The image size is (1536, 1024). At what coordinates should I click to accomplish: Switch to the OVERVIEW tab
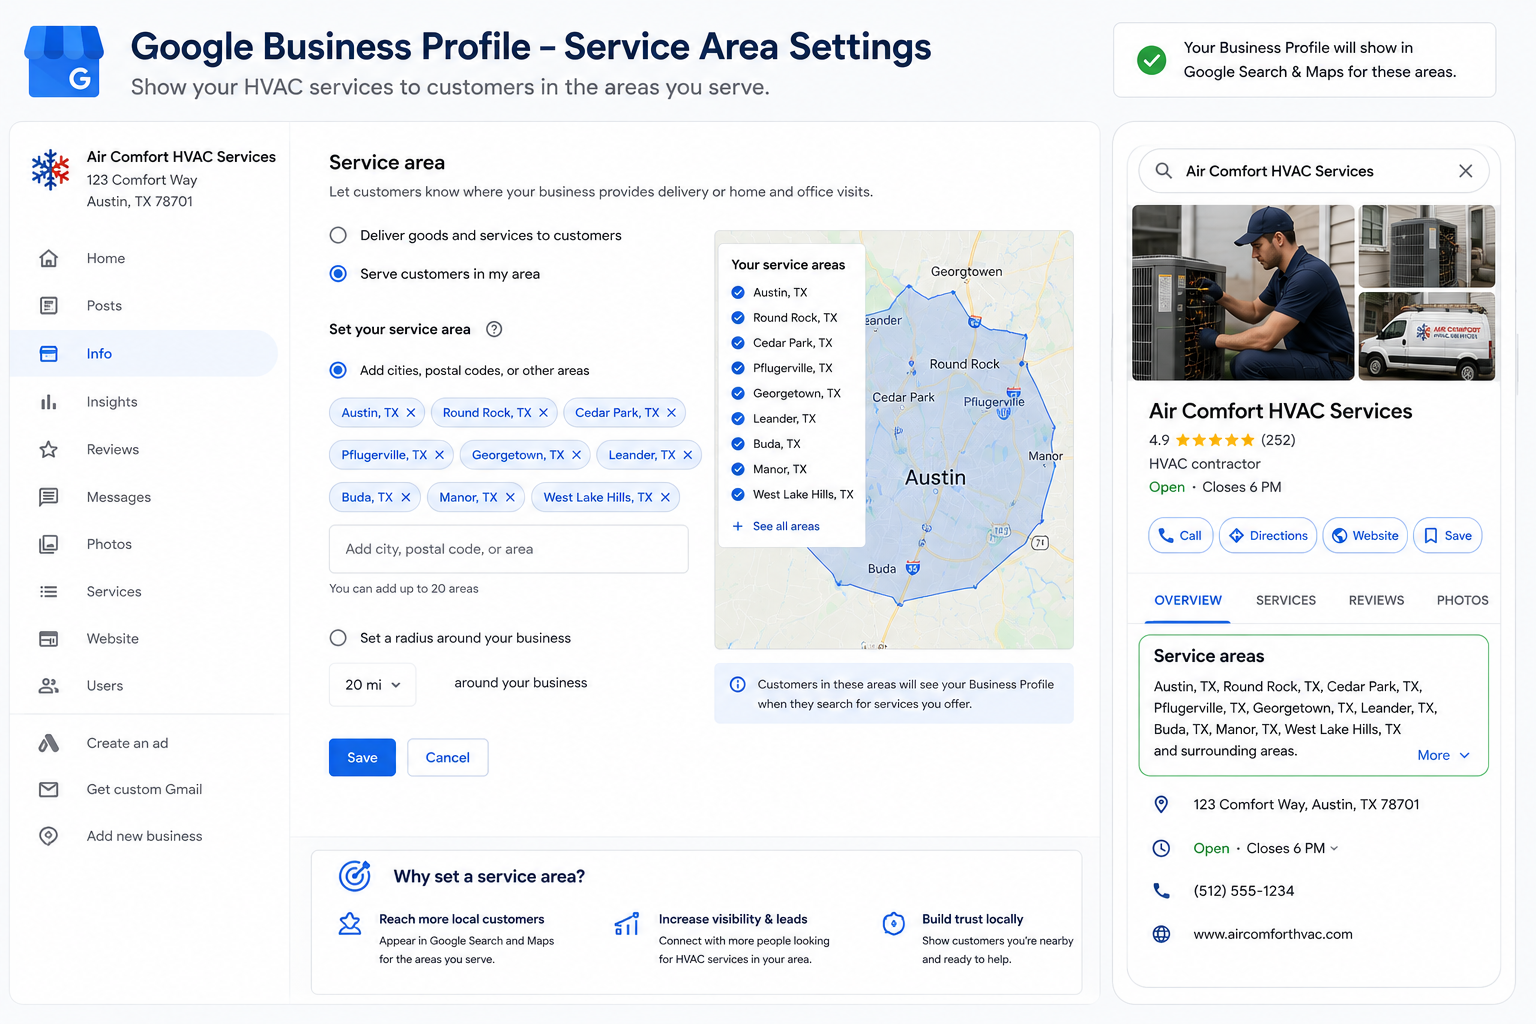click(x=1188, y=600)
